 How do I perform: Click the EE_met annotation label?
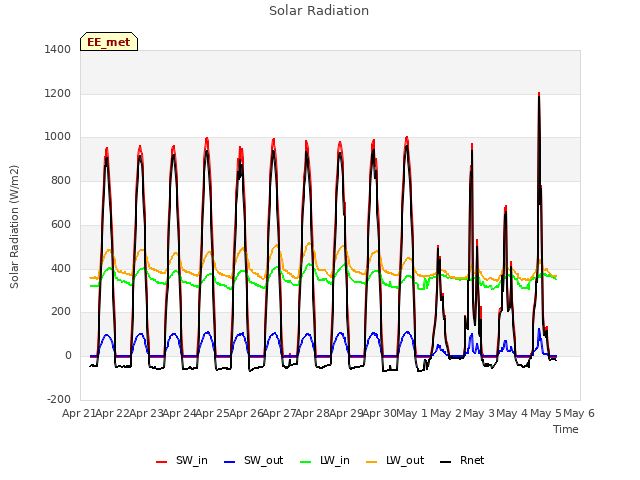click(109, 42)
